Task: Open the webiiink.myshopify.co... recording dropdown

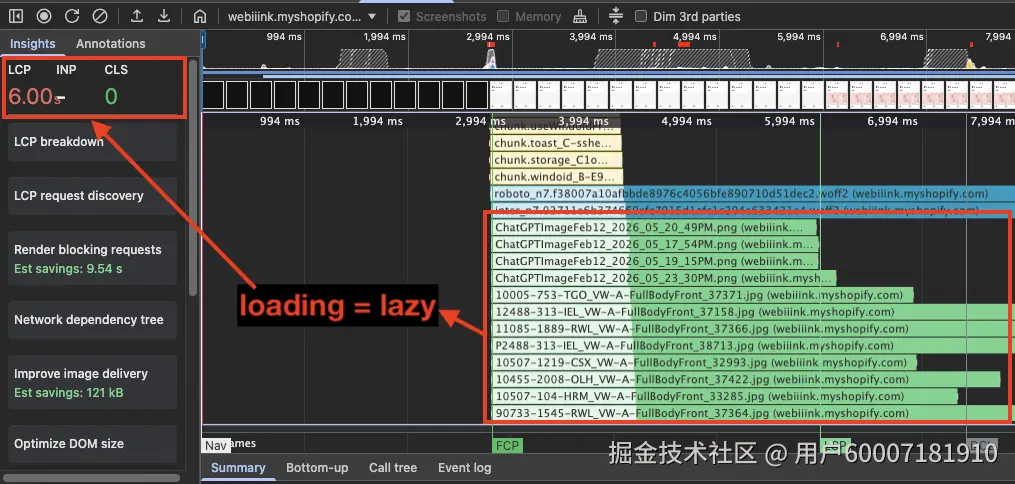Action: (x=302, y=17)
